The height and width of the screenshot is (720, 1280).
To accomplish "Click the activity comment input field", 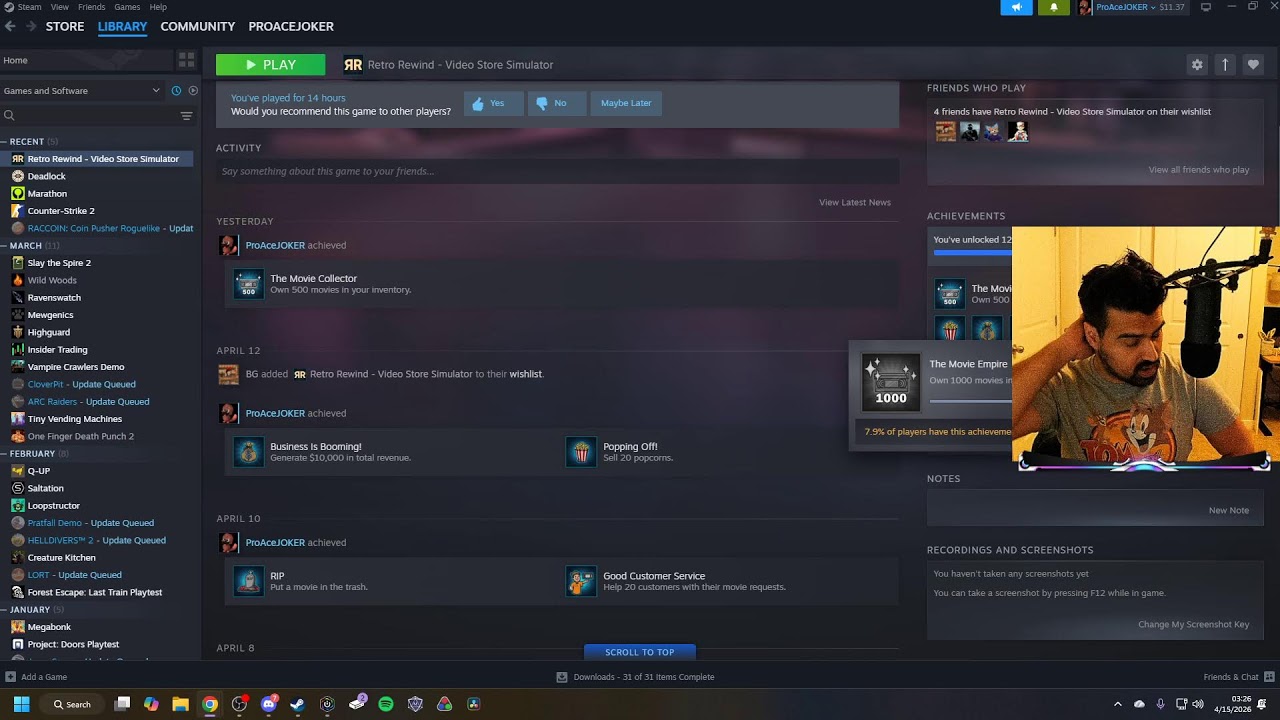I will tap(557, 171).
